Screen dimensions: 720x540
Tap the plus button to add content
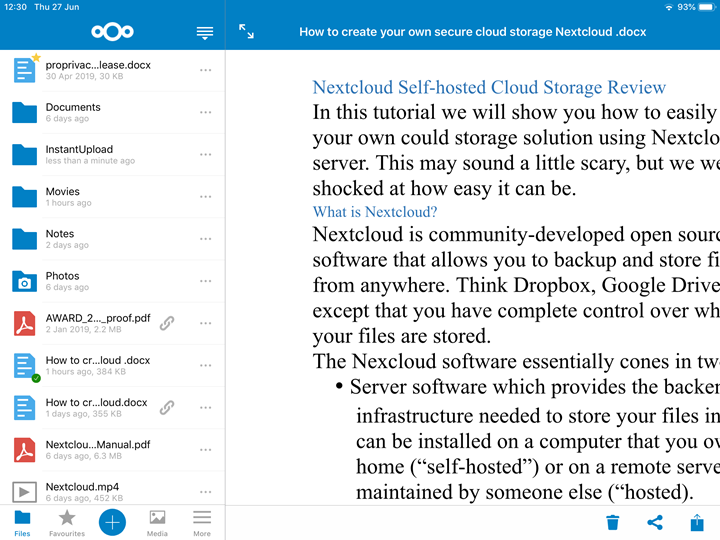tap(112, 522)
